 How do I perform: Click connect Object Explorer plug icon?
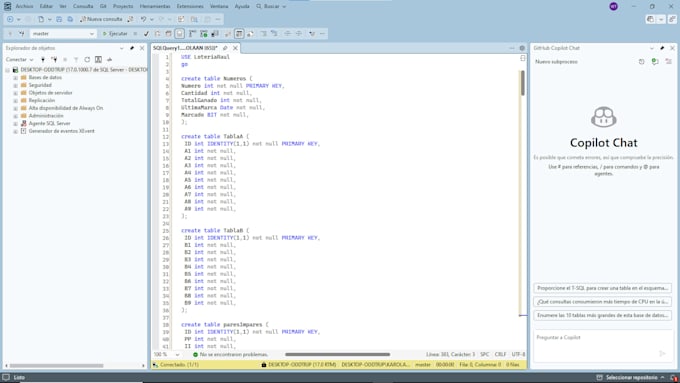coord(42,59)
